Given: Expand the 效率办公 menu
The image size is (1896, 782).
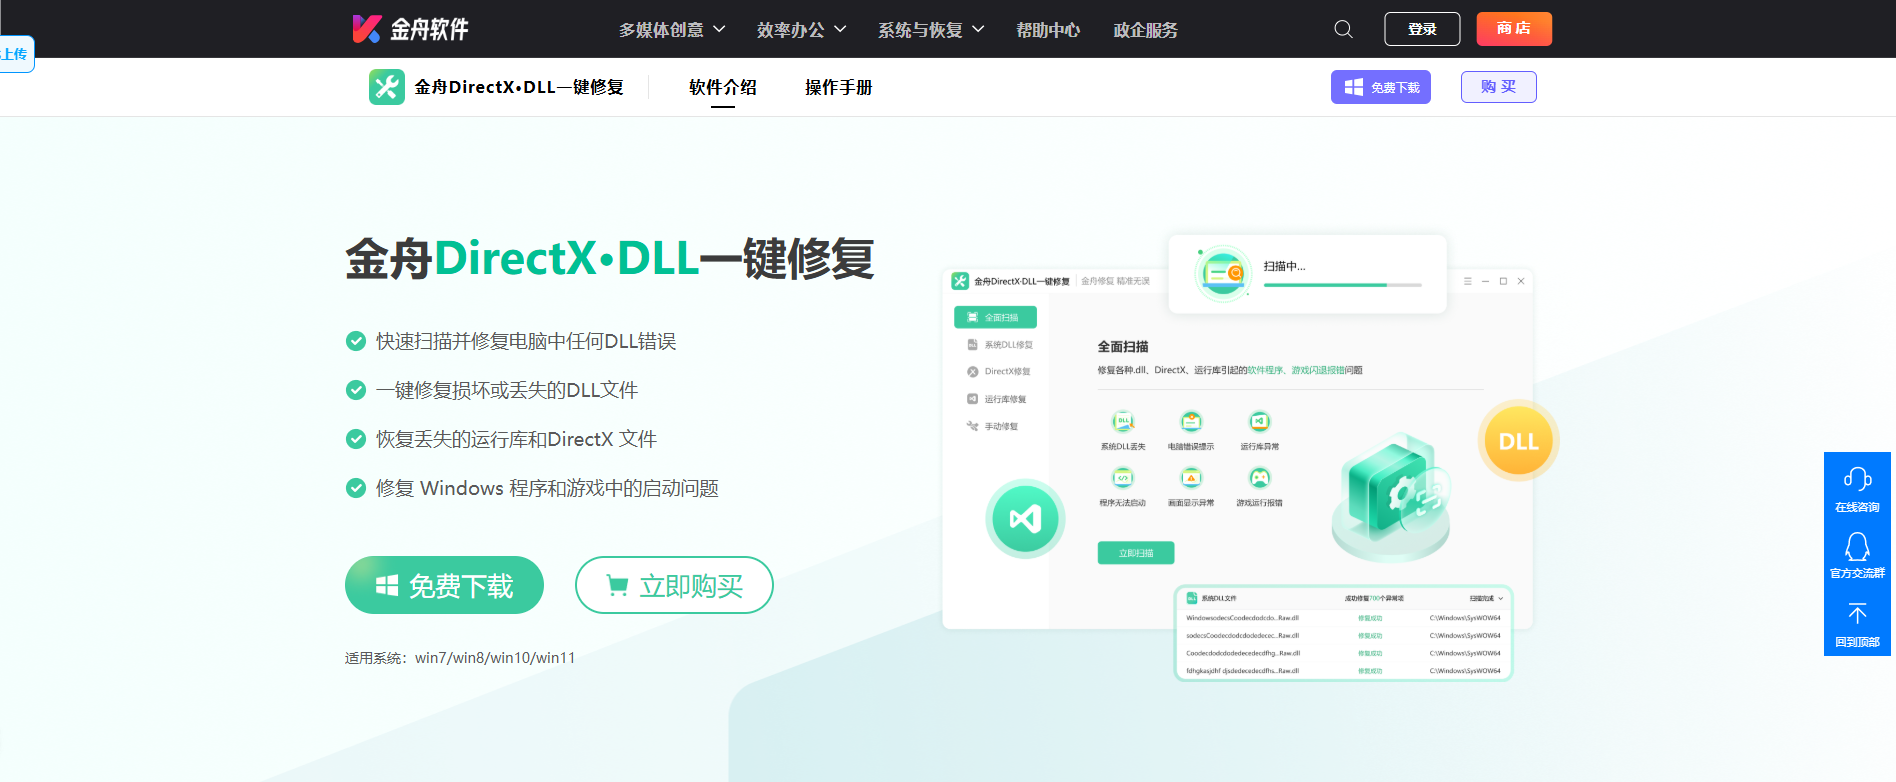Looking at the screenshot, I should pyautogui.click(x=802, y=30).
